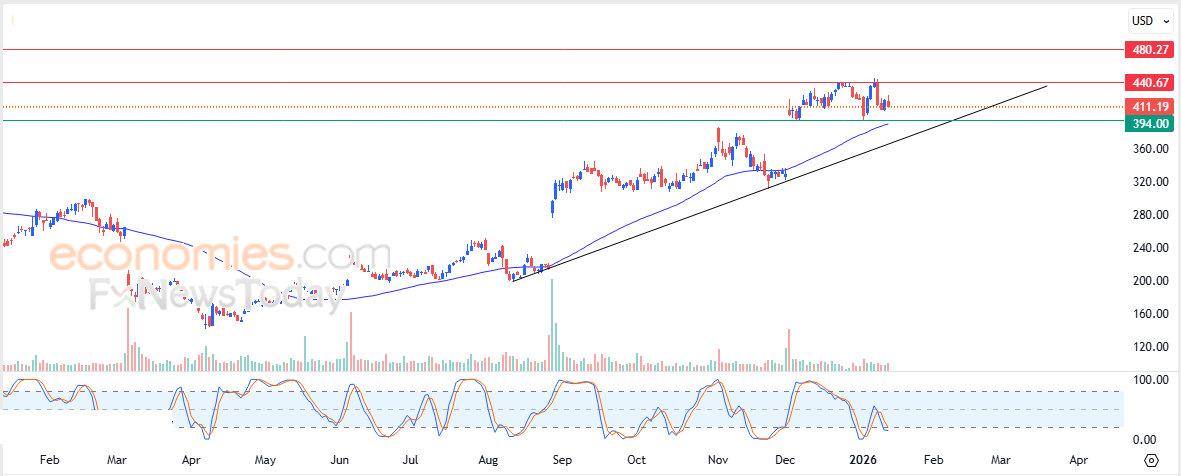This screenshot has width=1181, height=476.
Task: Open chart settings gear icon
Action: click(1151, 460)
